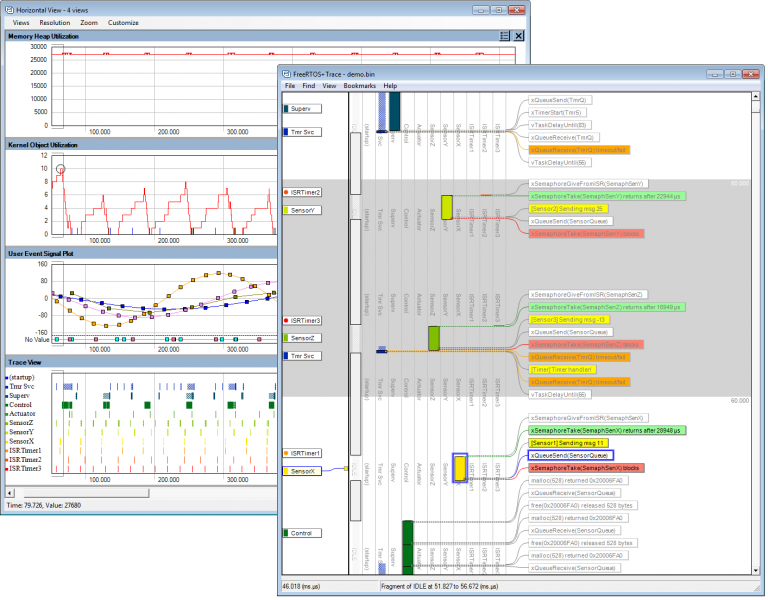
Task: Open the View menu in FreeRTOS+Trace
Action: 329,86
